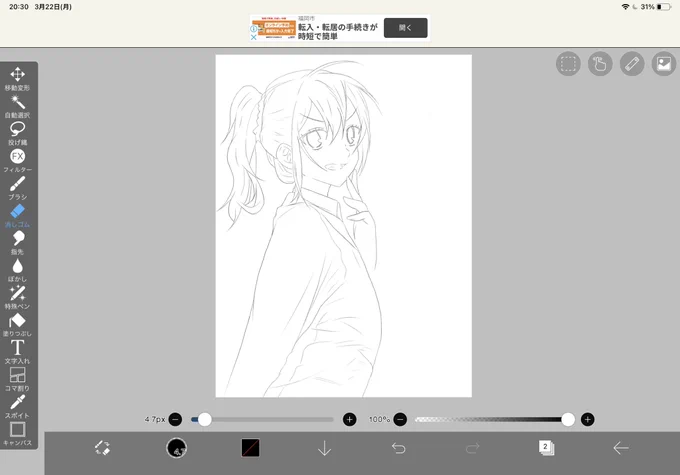Select the 文字入れ text tool
Viewport: 680px width, 475px height.
pos(17,352)
